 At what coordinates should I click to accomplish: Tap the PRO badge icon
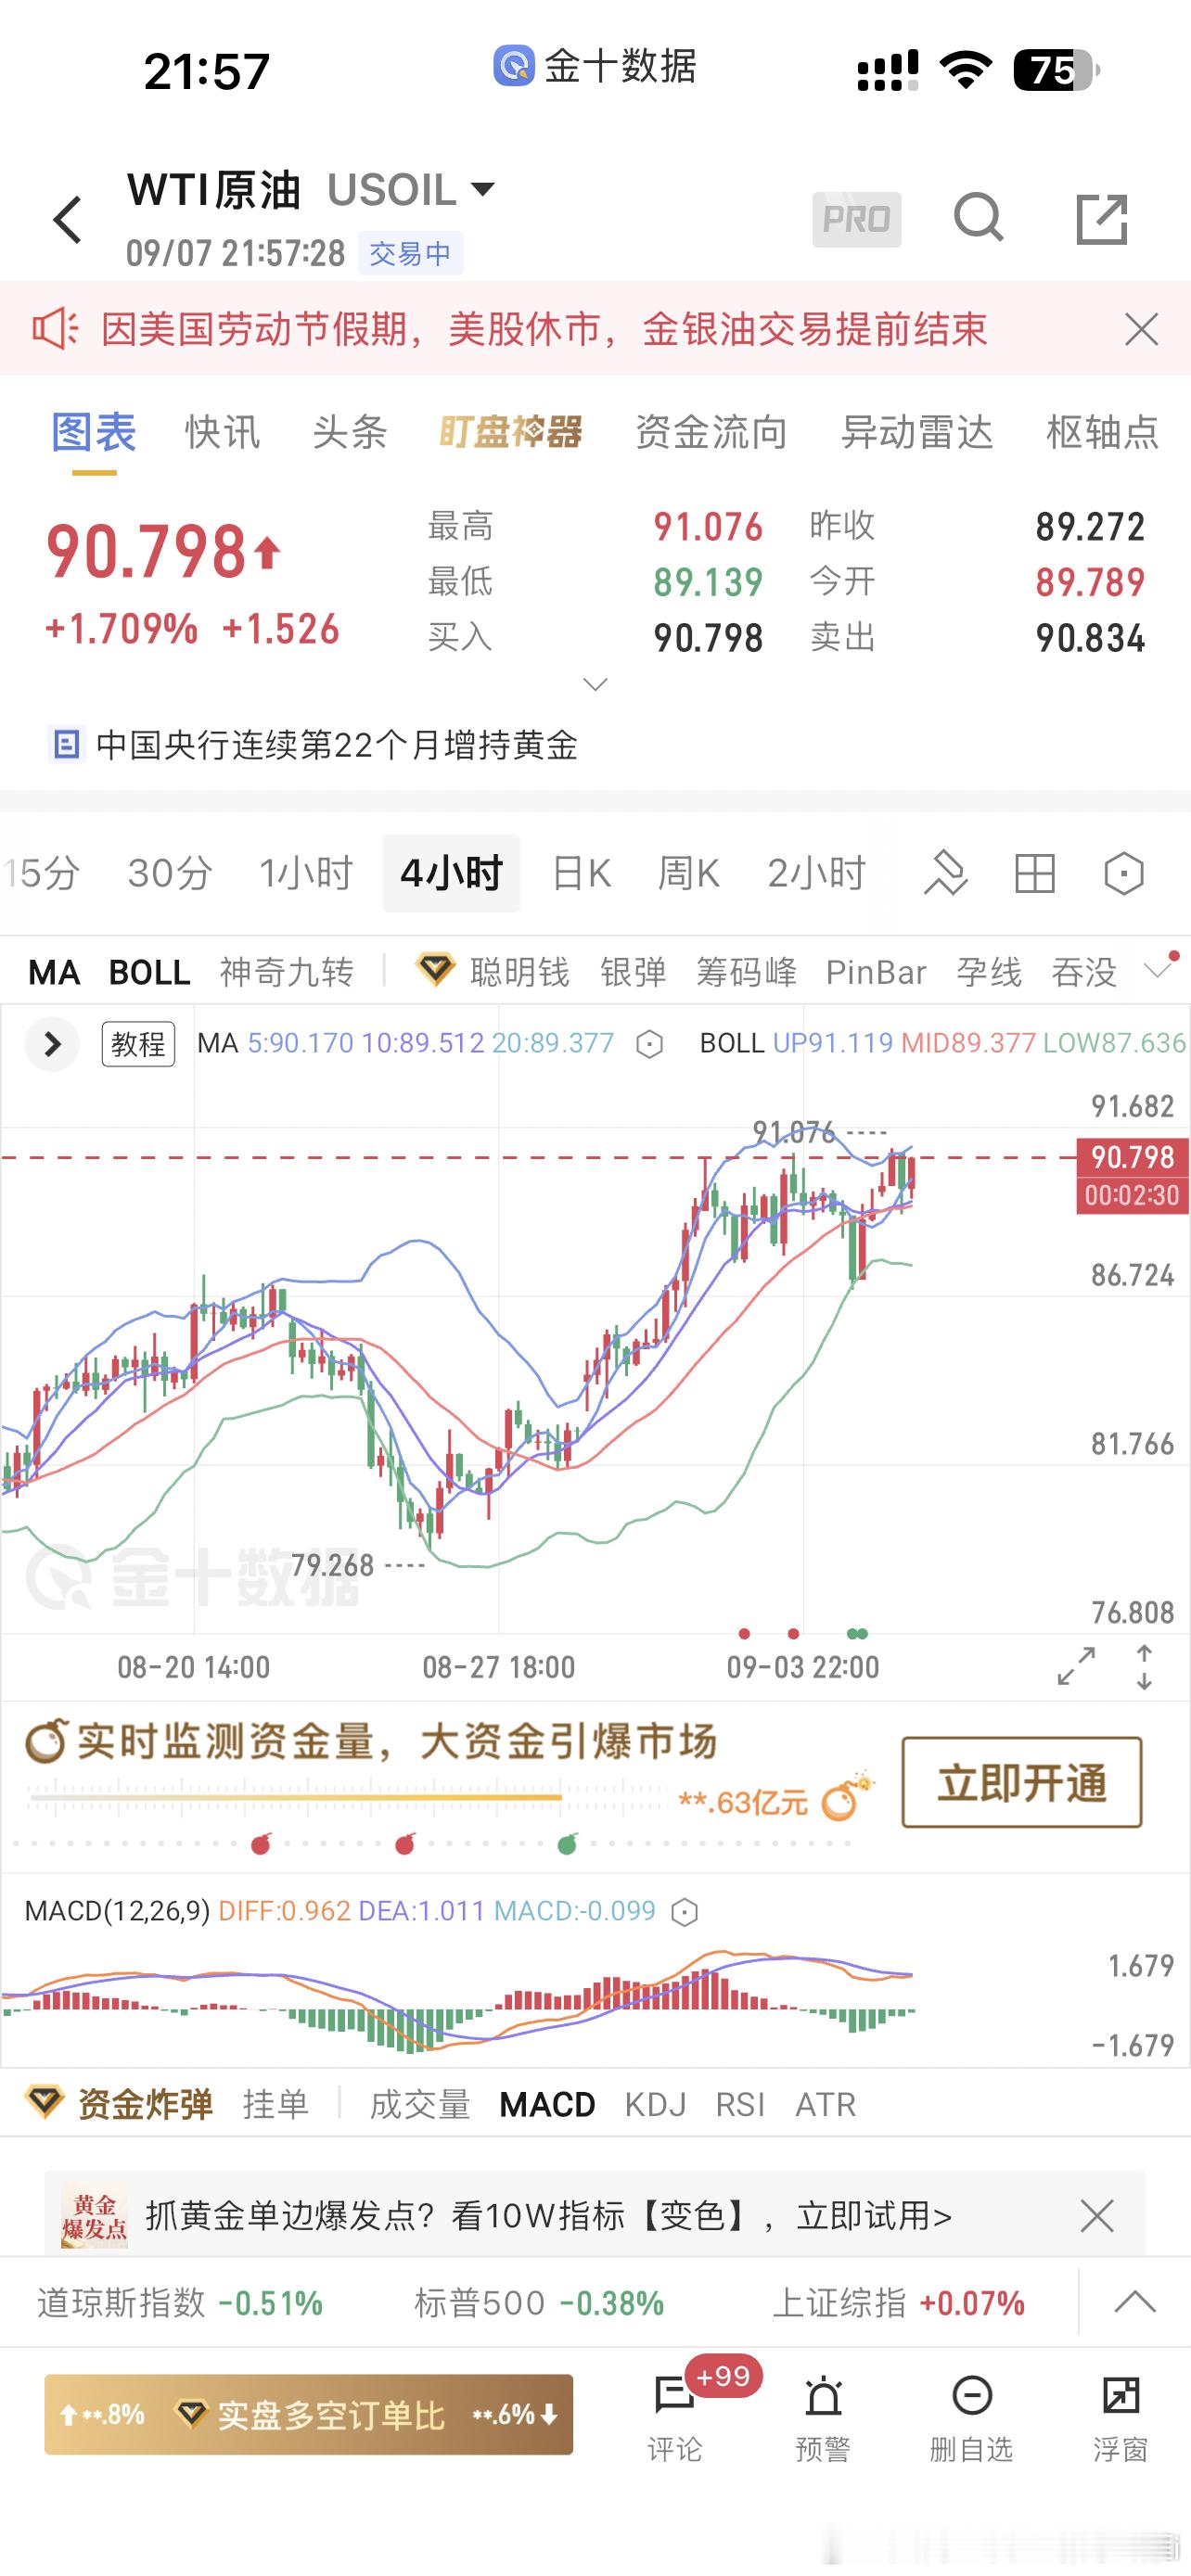(x=856, y=219)
